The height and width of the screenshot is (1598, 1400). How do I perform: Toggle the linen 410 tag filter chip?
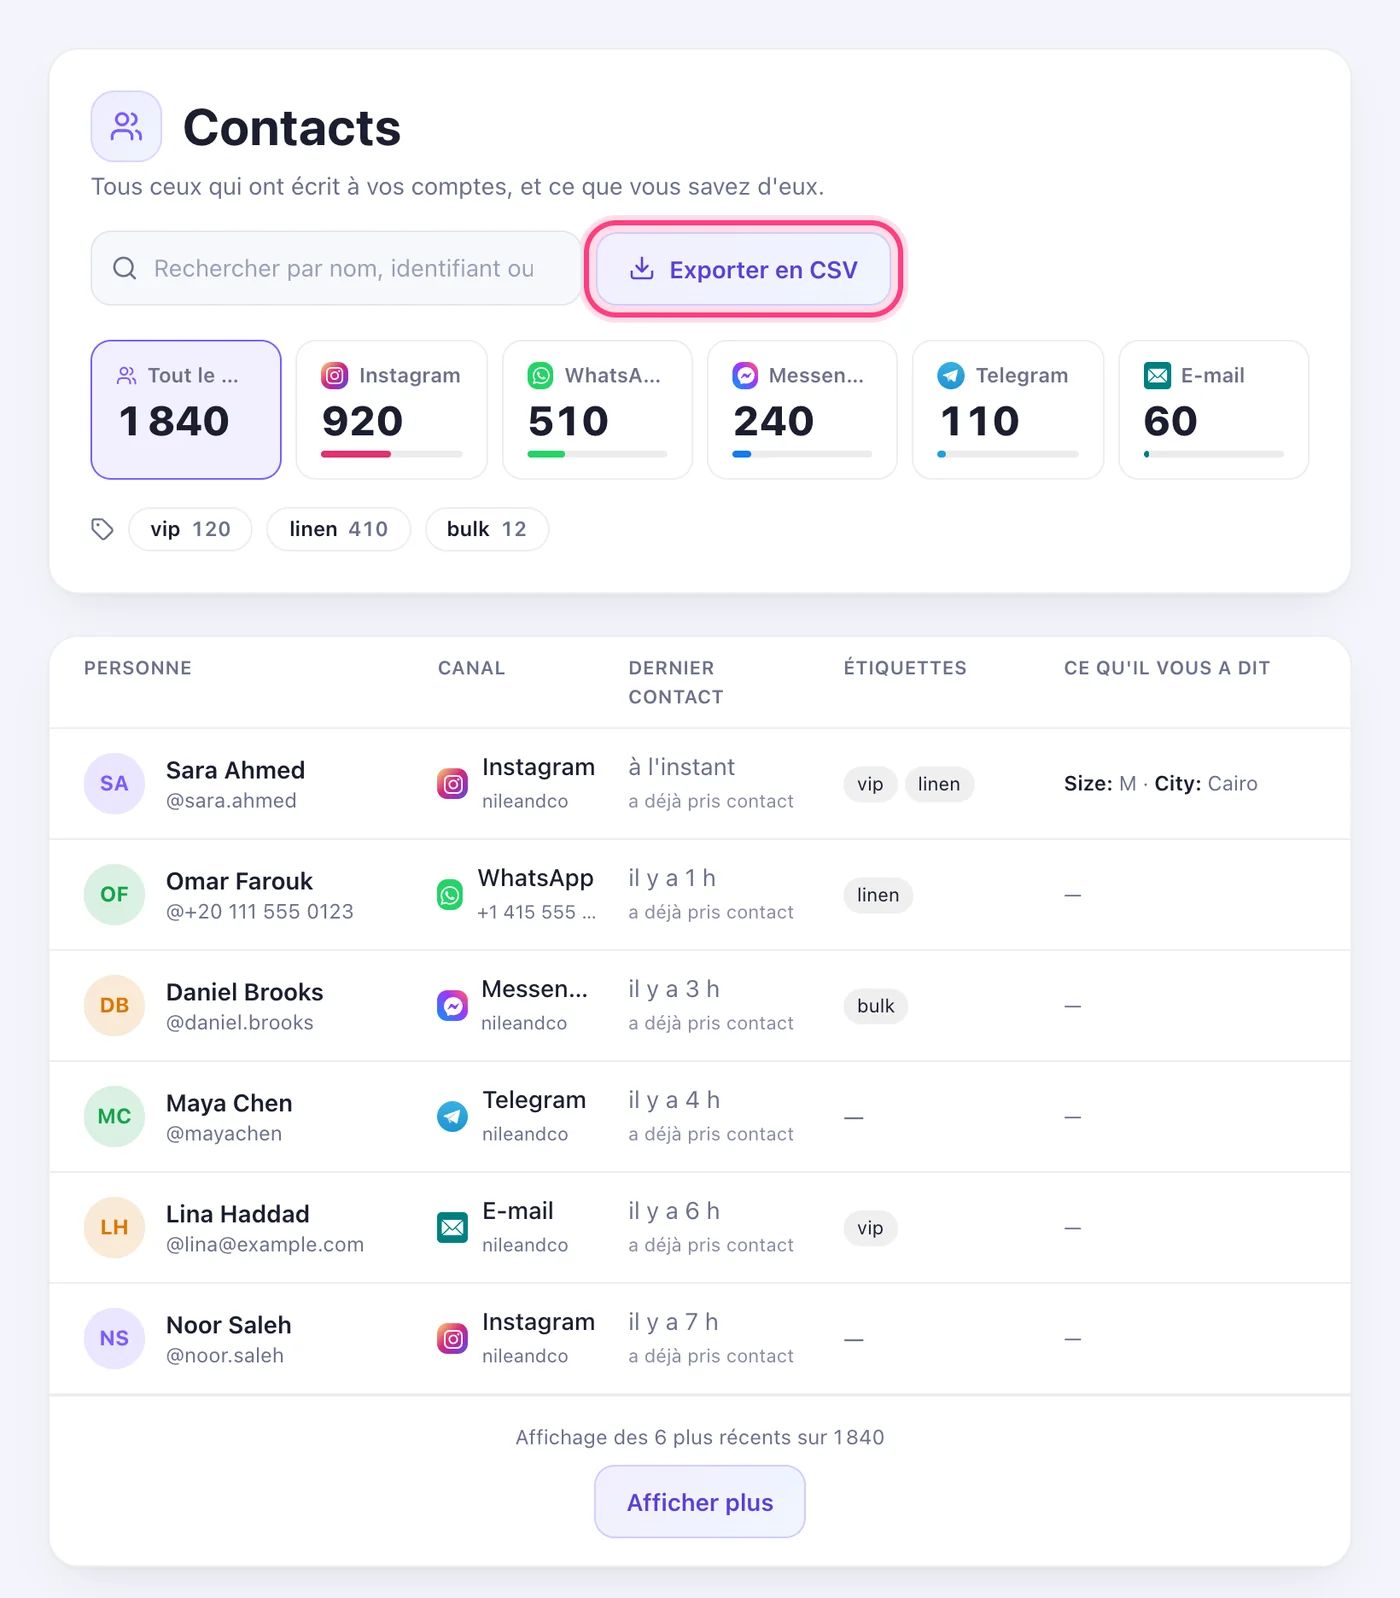pos(339,529)
